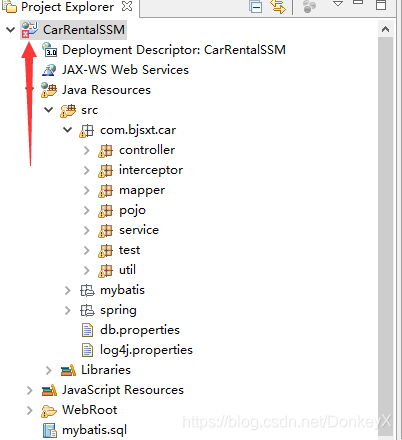Toggle Link with Editor icon
The height and width of the screenshot is (440, 402).
[278, 6]
